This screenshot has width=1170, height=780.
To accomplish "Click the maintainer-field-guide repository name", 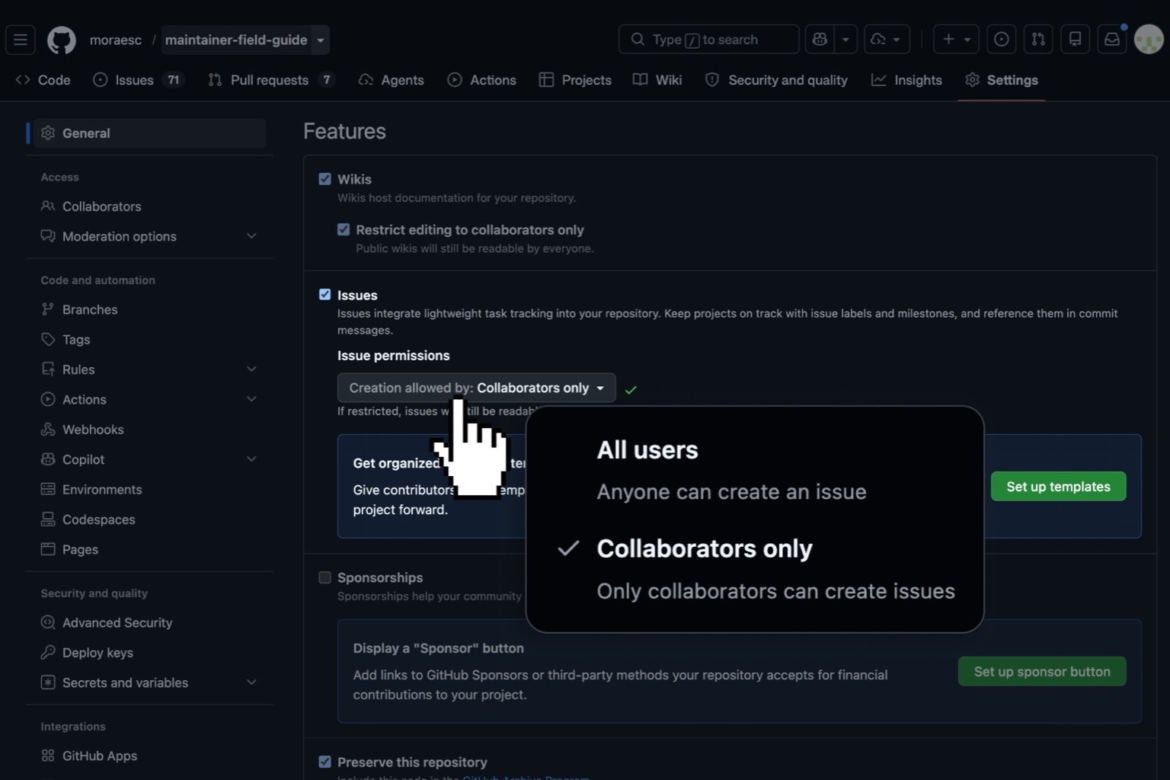I will click(x=236, y=40).
